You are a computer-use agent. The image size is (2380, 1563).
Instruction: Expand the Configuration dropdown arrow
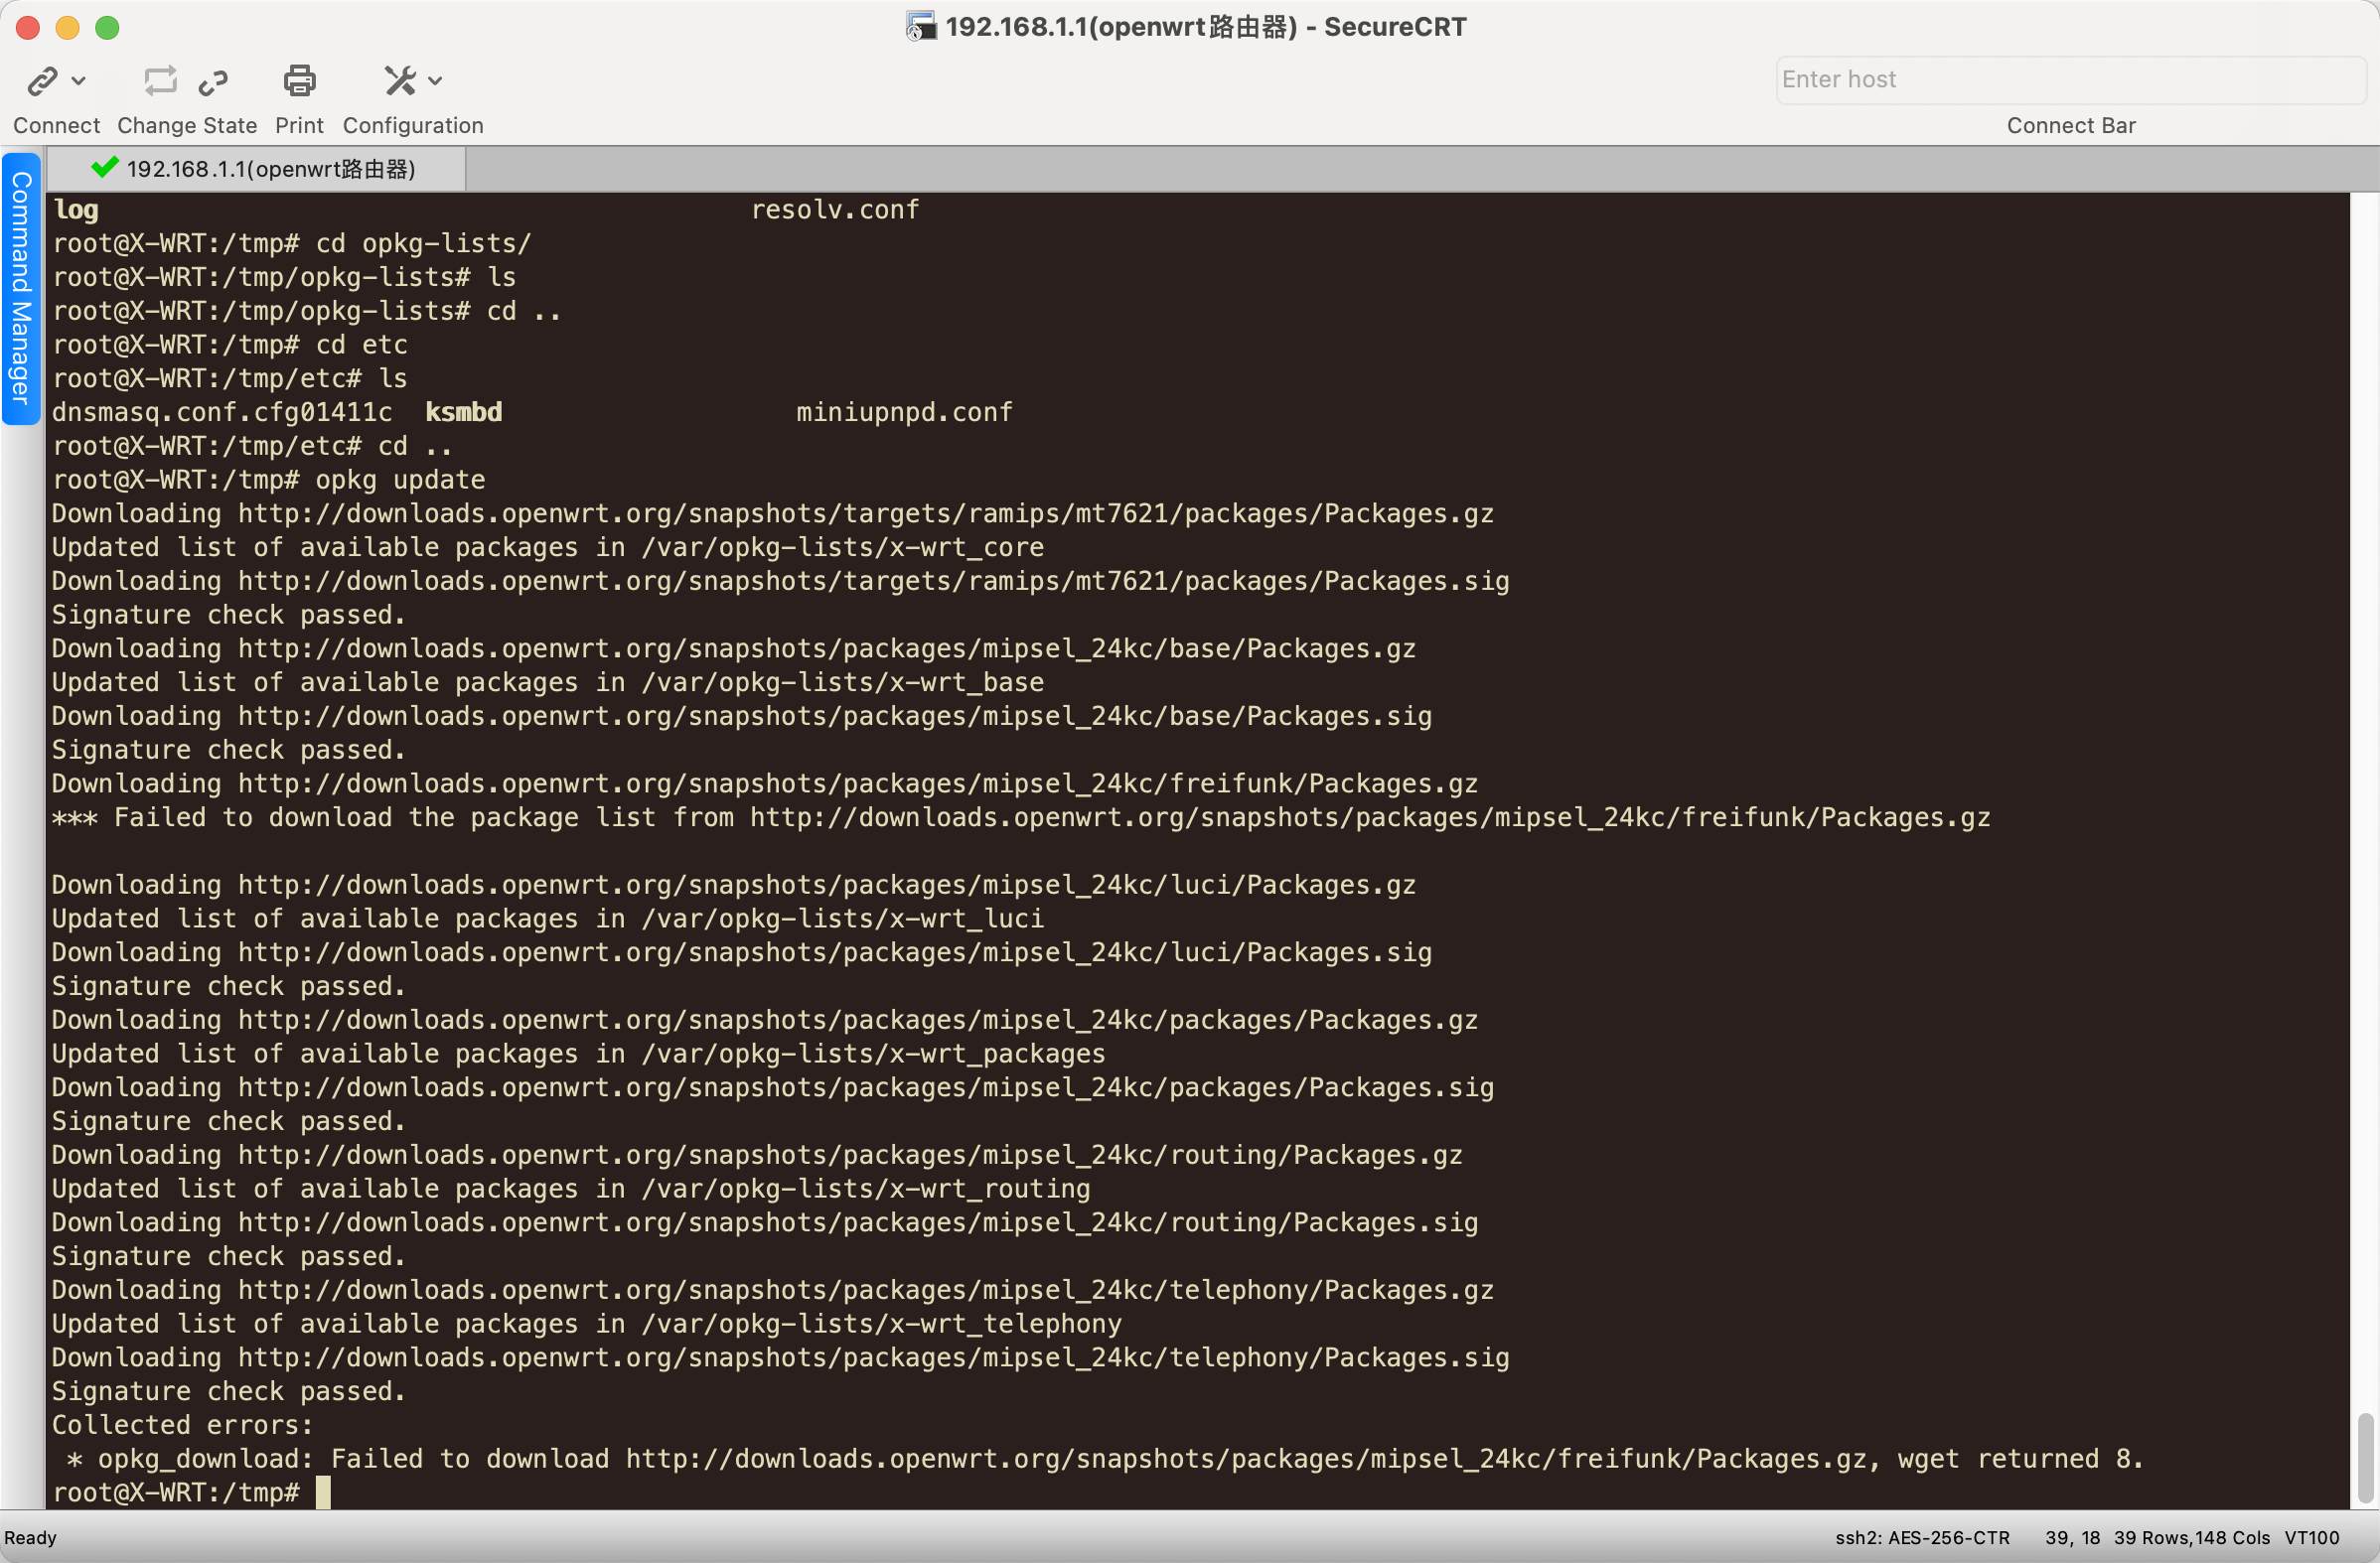pyautogui.click(x=435, y=81)
